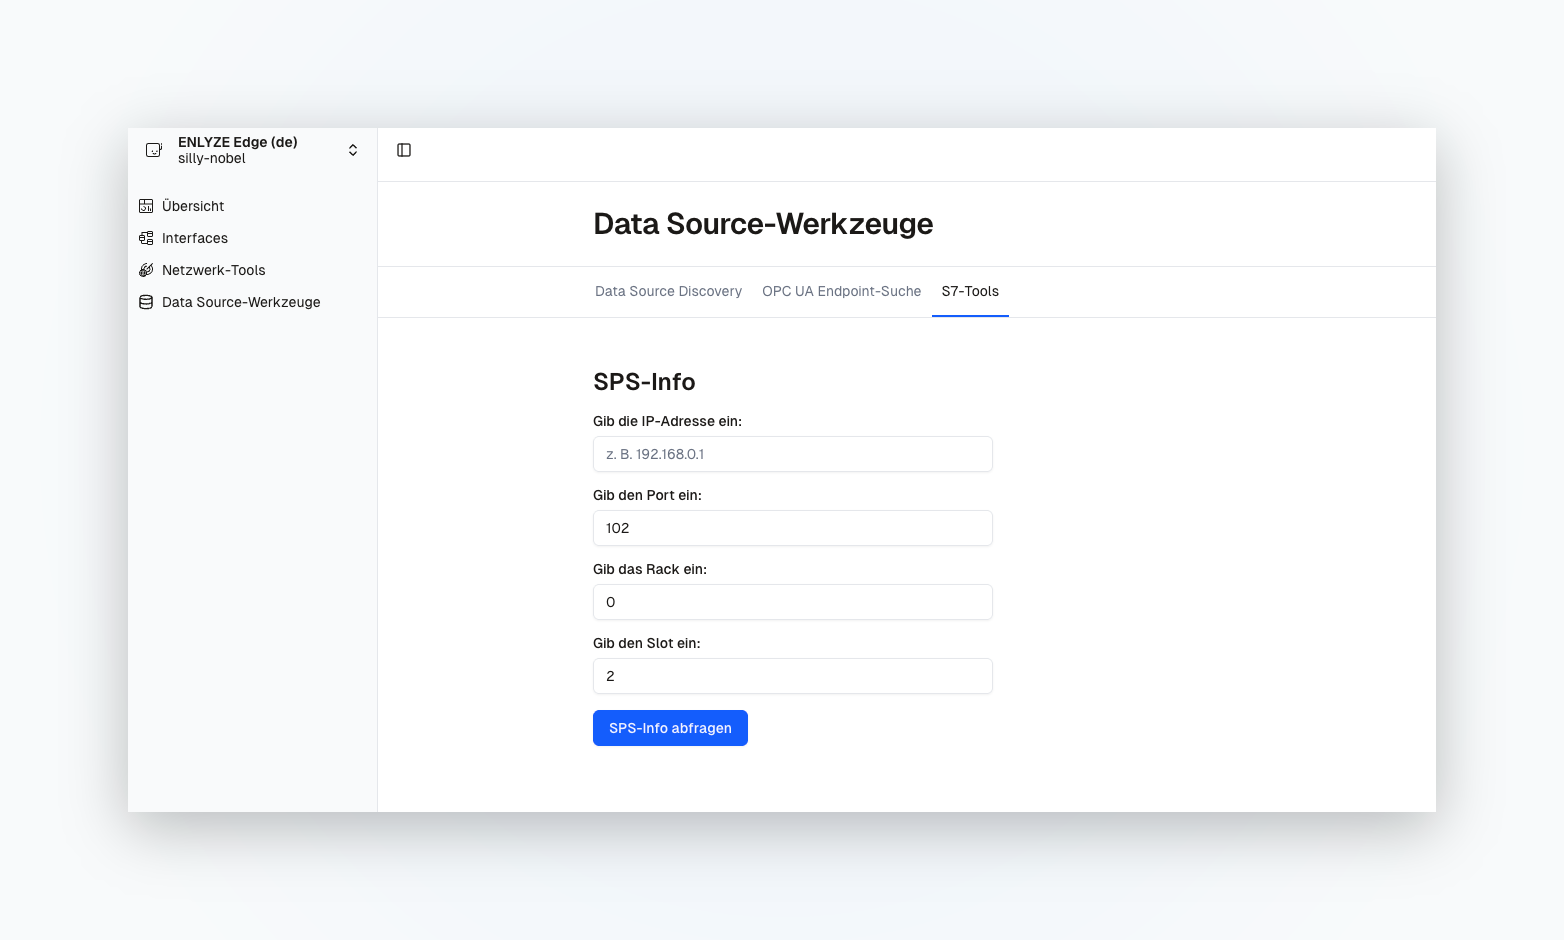The height and width of the screenshot is (940, 1564).
Task: Click the 'Gib die IP-Adresse ein:' label
Action: [x=667, y=421]
